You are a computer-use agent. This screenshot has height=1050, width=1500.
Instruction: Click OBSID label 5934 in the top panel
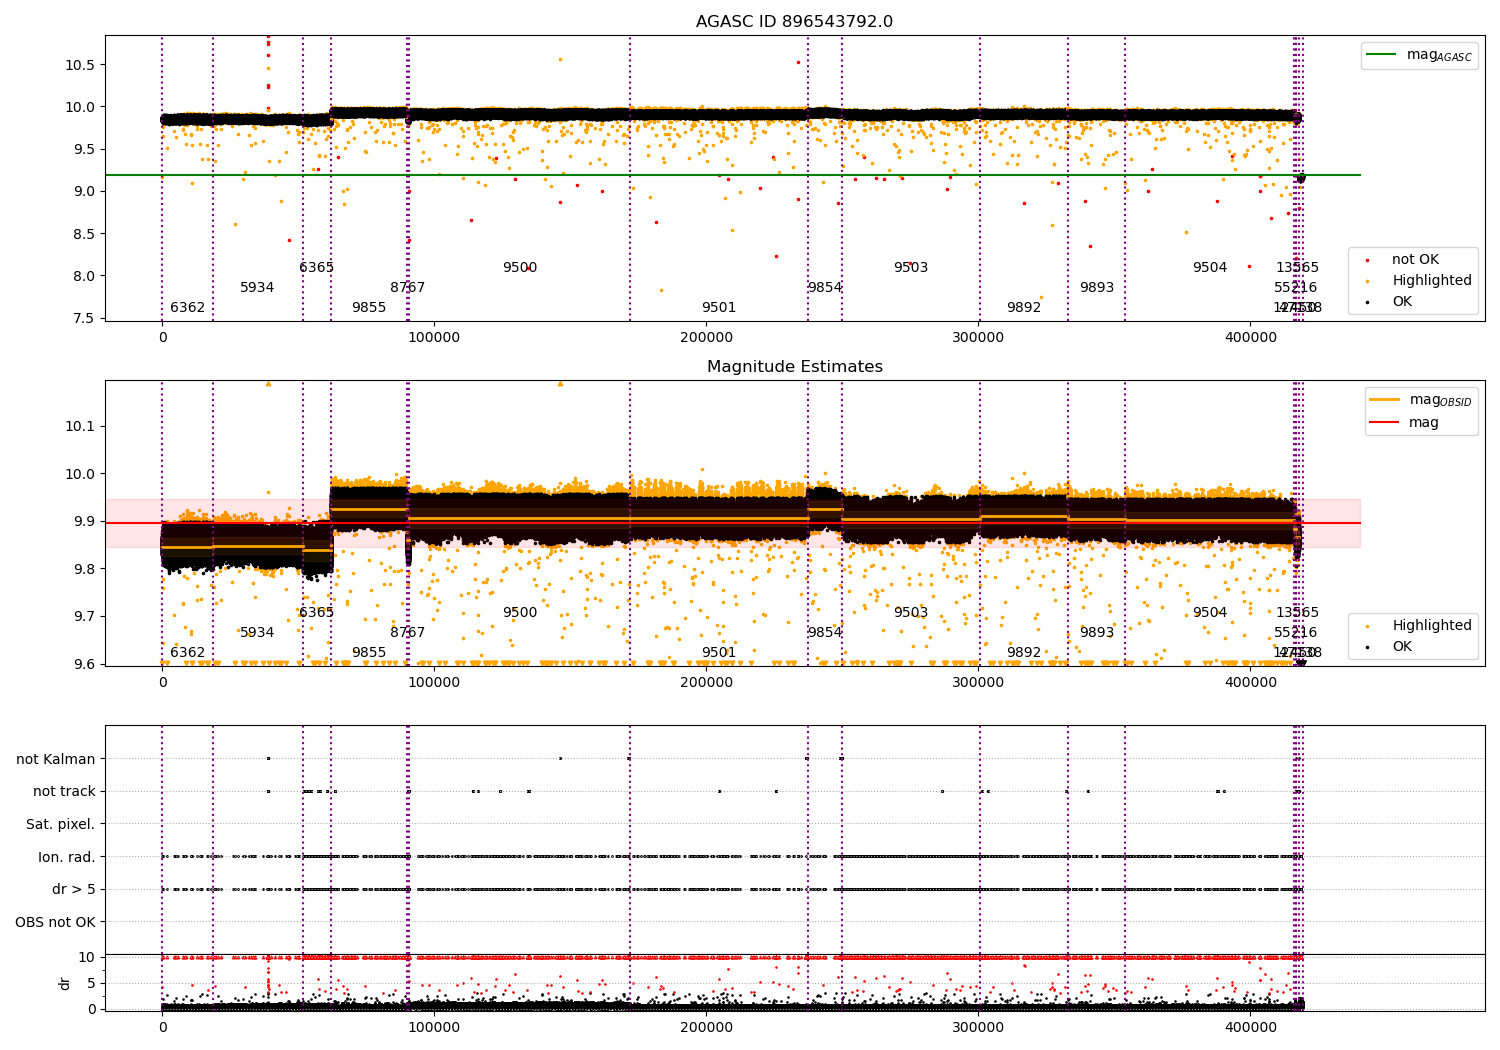(x=257, y=288)
